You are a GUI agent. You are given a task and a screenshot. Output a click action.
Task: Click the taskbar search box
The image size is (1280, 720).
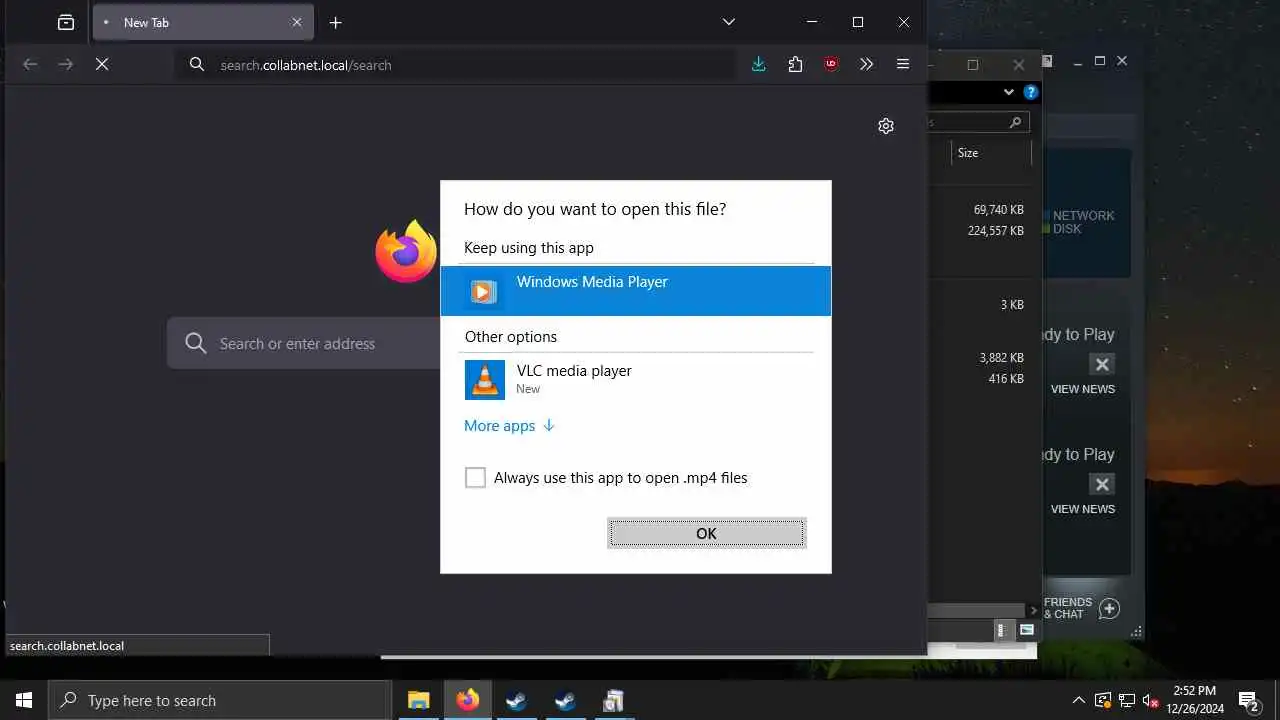pos(219,700)
